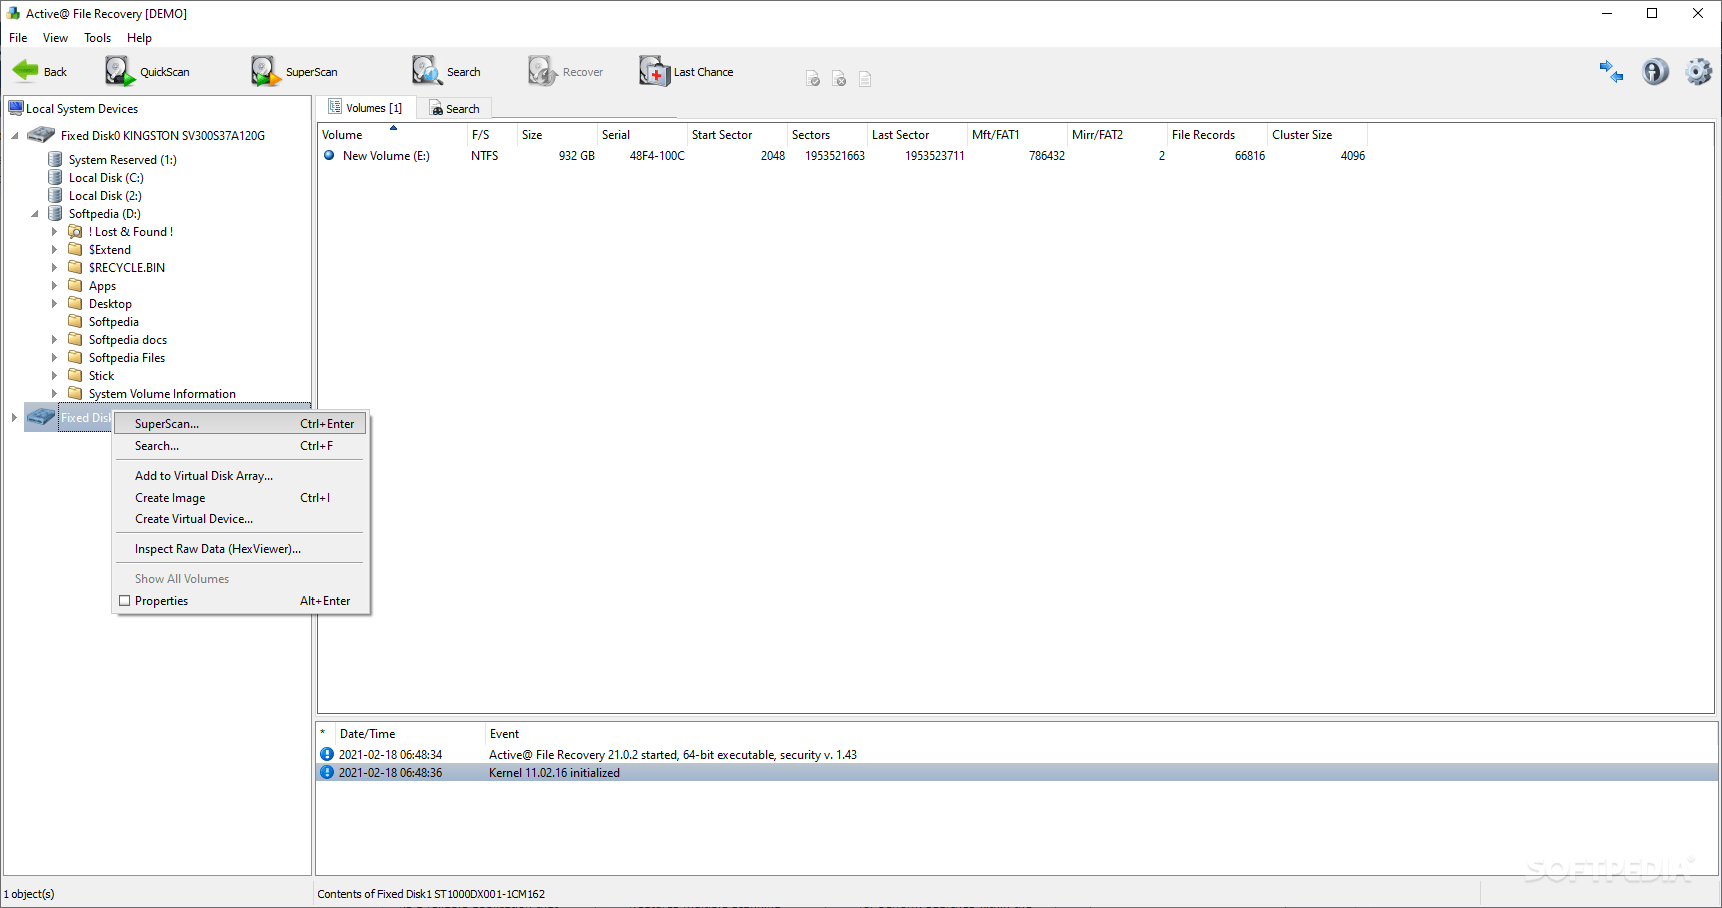Image resolution: width=1722 pixels, height=908 pixels.
Task: Expand the System Volume Information folder
Action: (55, 393)
